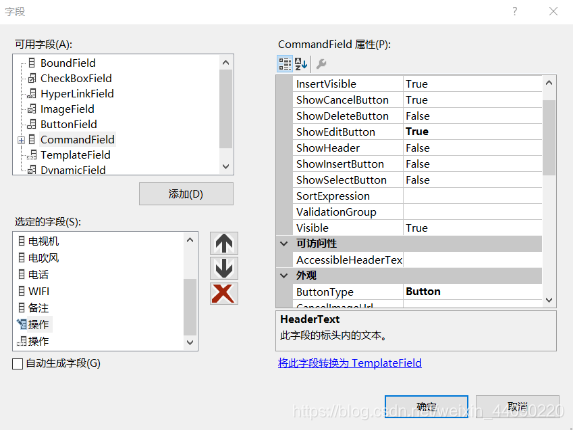Click the ShowHeader property row

[x=417, y=148]
